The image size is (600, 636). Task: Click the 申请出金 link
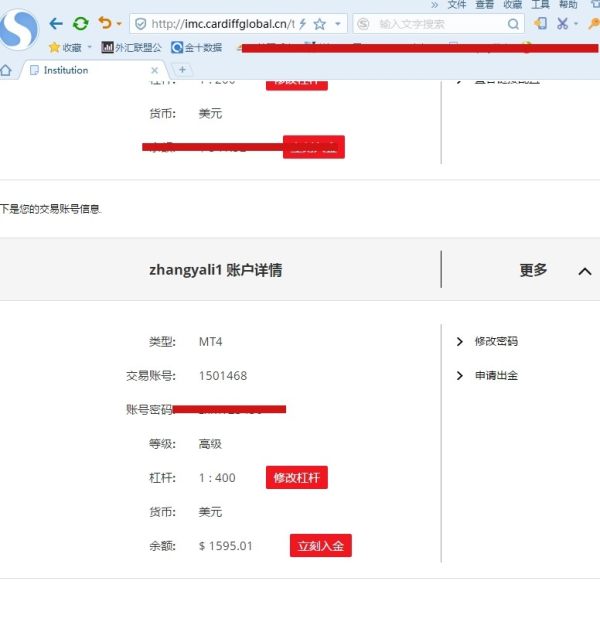click(x=496, y=376)
